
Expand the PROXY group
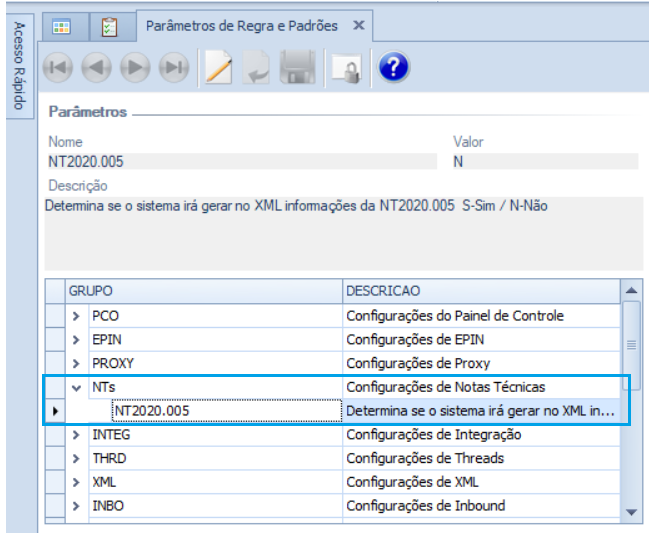pos(76,363)
